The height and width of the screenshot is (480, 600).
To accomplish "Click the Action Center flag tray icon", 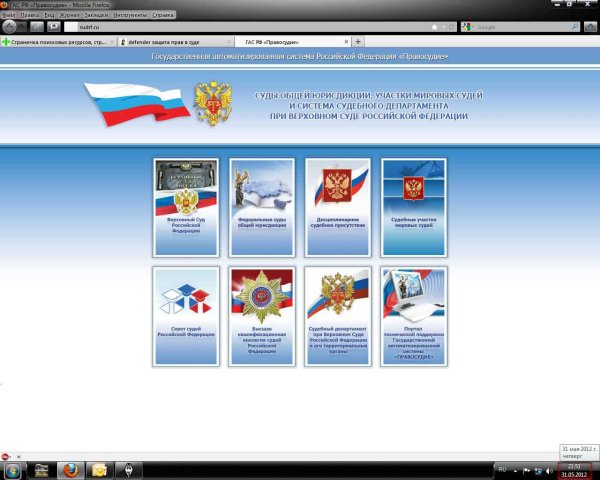I will [x=527, y=471].
